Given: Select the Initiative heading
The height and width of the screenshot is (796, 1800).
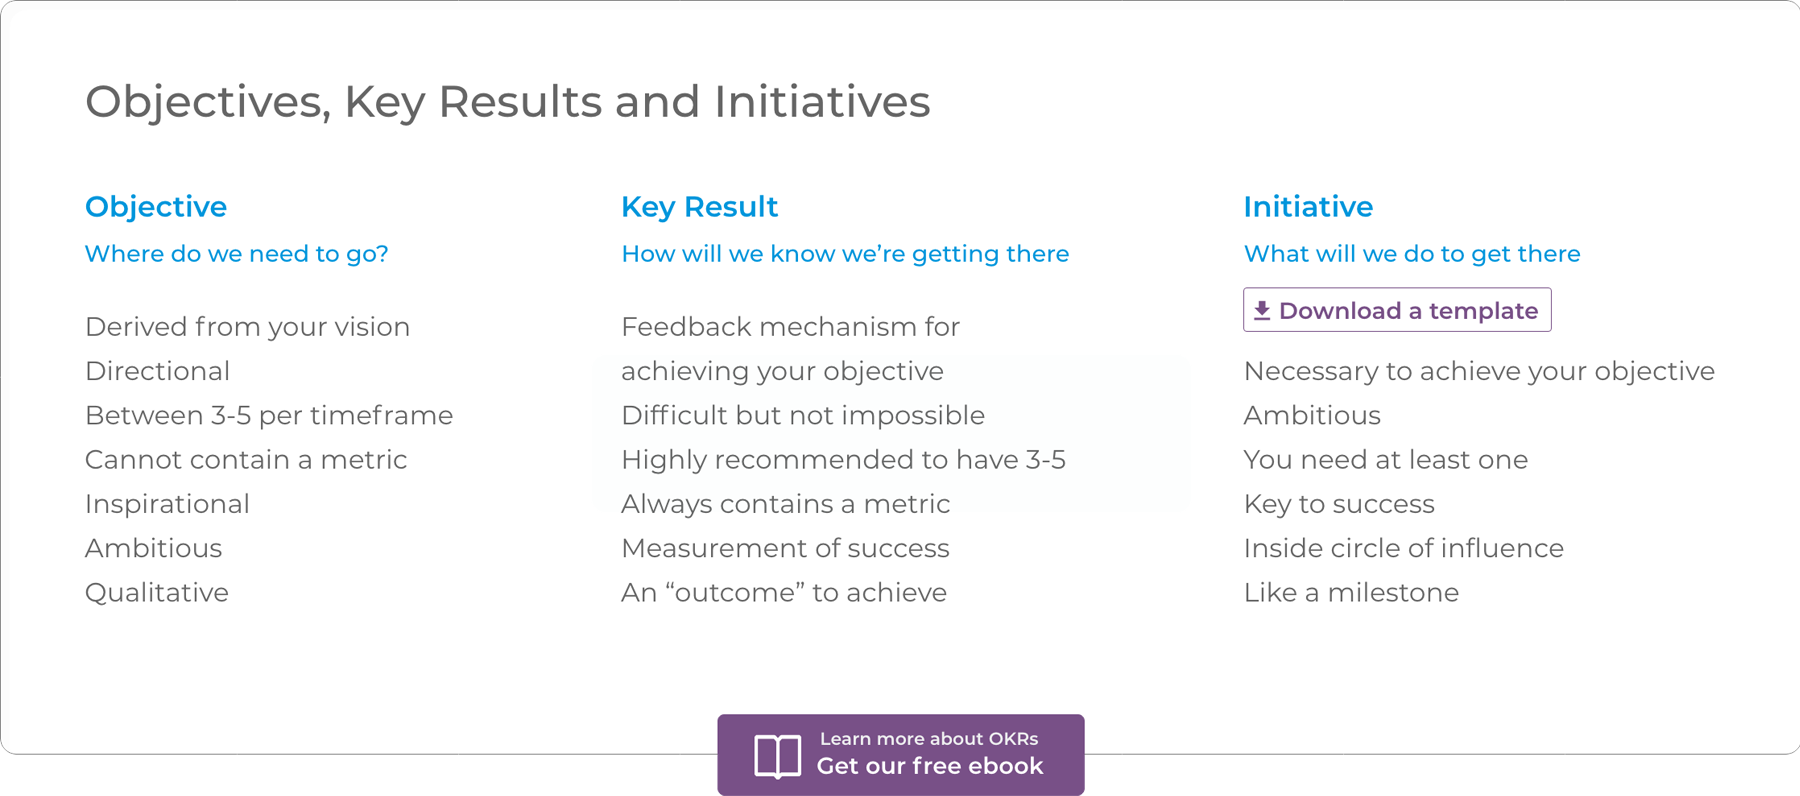Looking at the screenshot, I should (1308, 207).
